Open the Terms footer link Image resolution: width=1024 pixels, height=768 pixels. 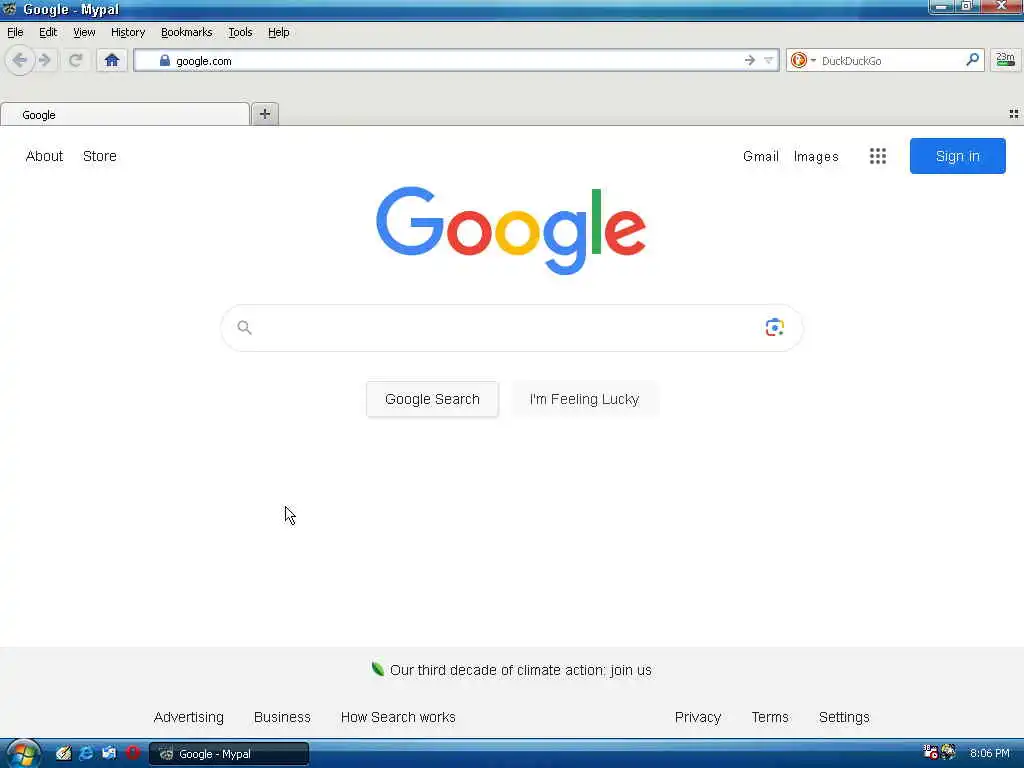pos(770,717)
